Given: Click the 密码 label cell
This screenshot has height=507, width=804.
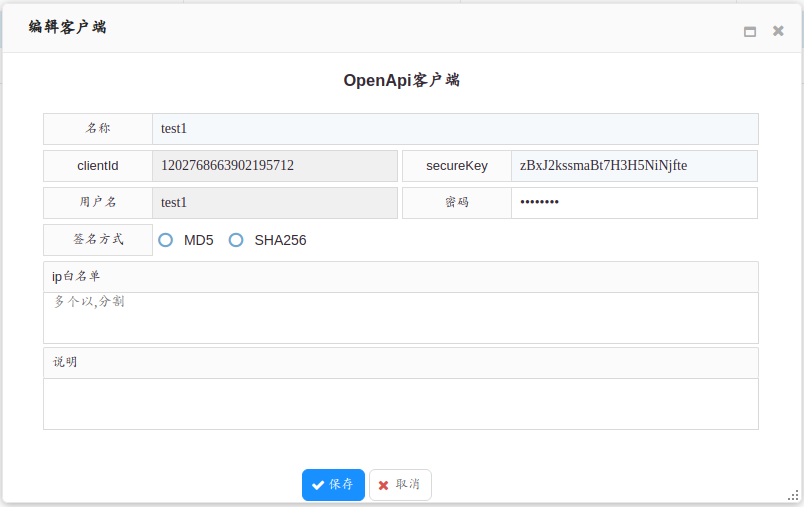Looking at the screenshot, I should [x=456, y=203].
